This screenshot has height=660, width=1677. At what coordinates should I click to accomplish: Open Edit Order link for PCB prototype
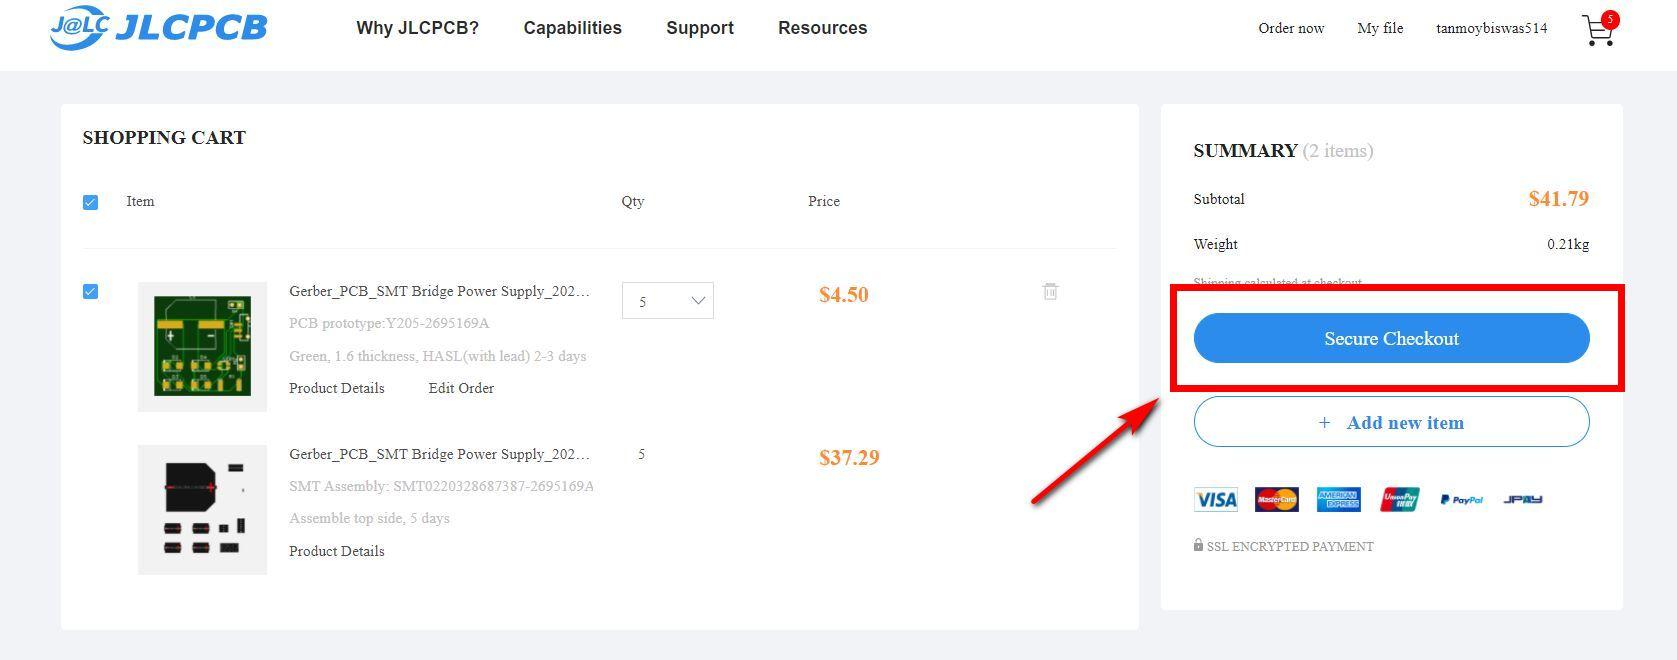pyautogui.click(x=461, y=388)
